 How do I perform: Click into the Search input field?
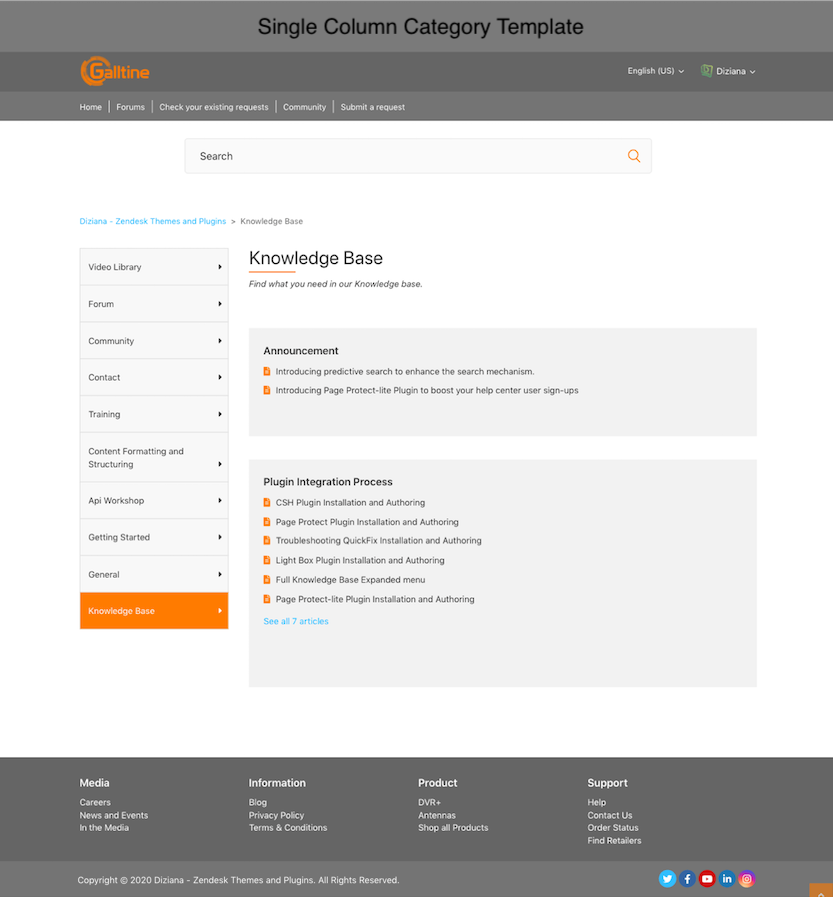coord(418,156)
